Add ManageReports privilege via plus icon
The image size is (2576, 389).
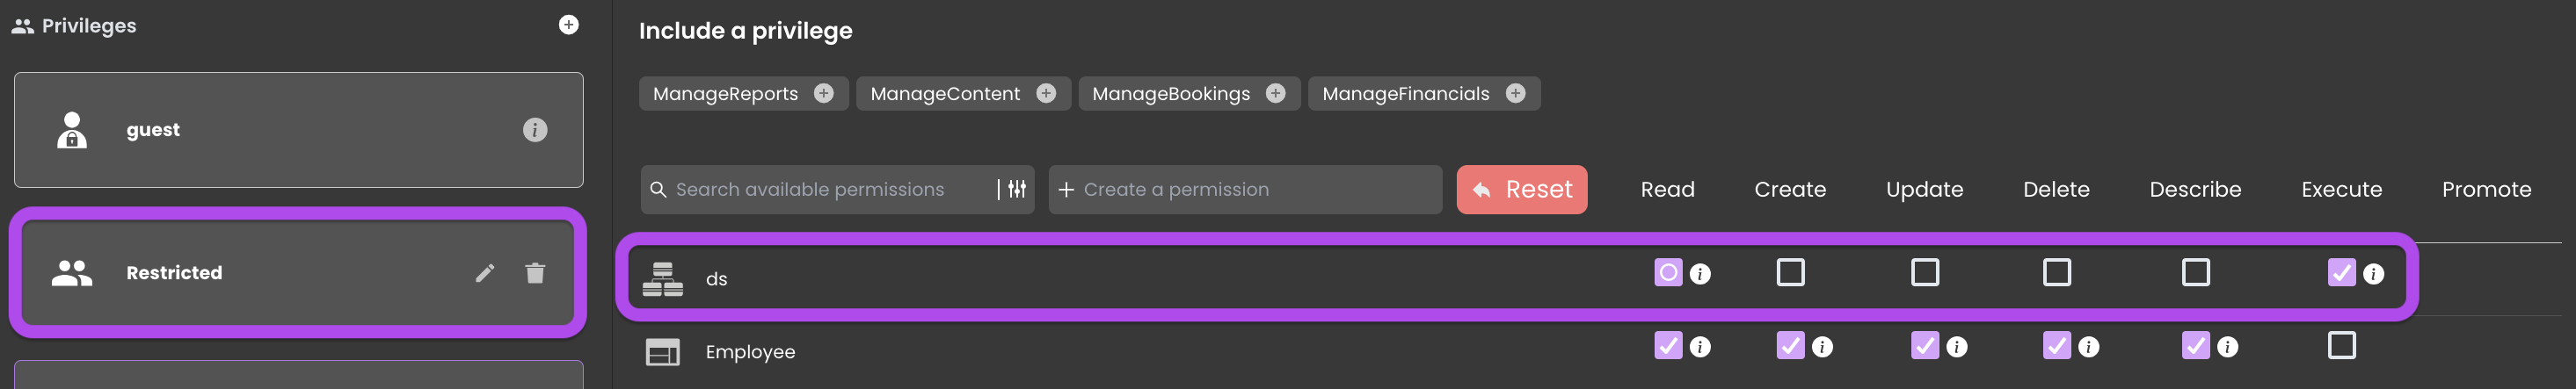click(x=824, y=93)
